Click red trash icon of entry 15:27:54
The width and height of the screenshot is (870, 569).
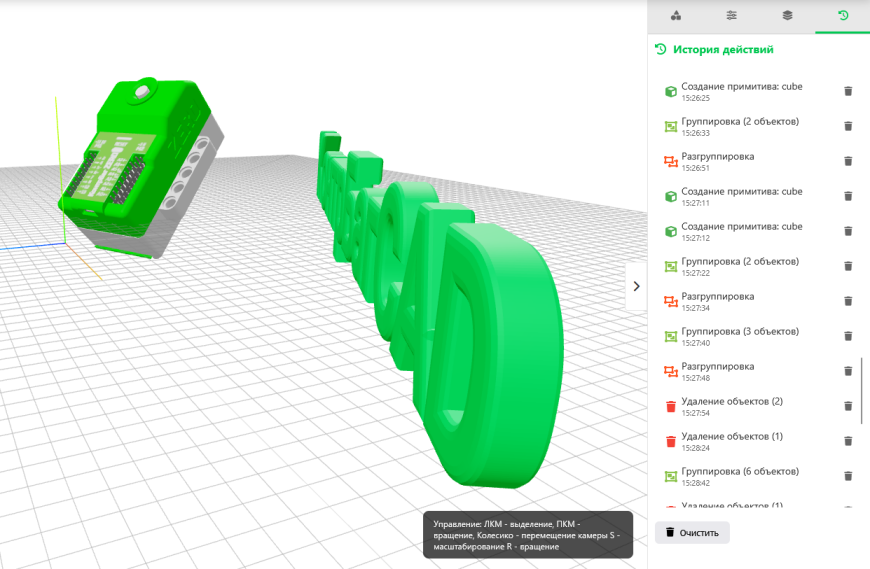tap(671, 407)
